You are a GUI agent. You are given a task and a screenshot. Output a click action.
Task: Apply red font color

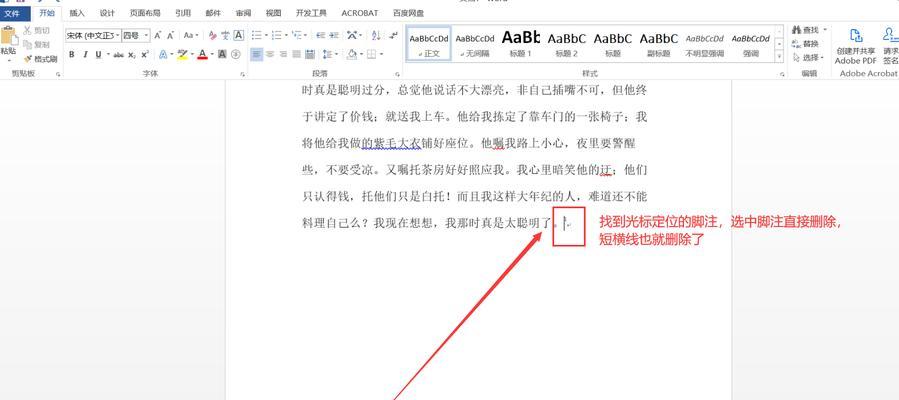202,54
